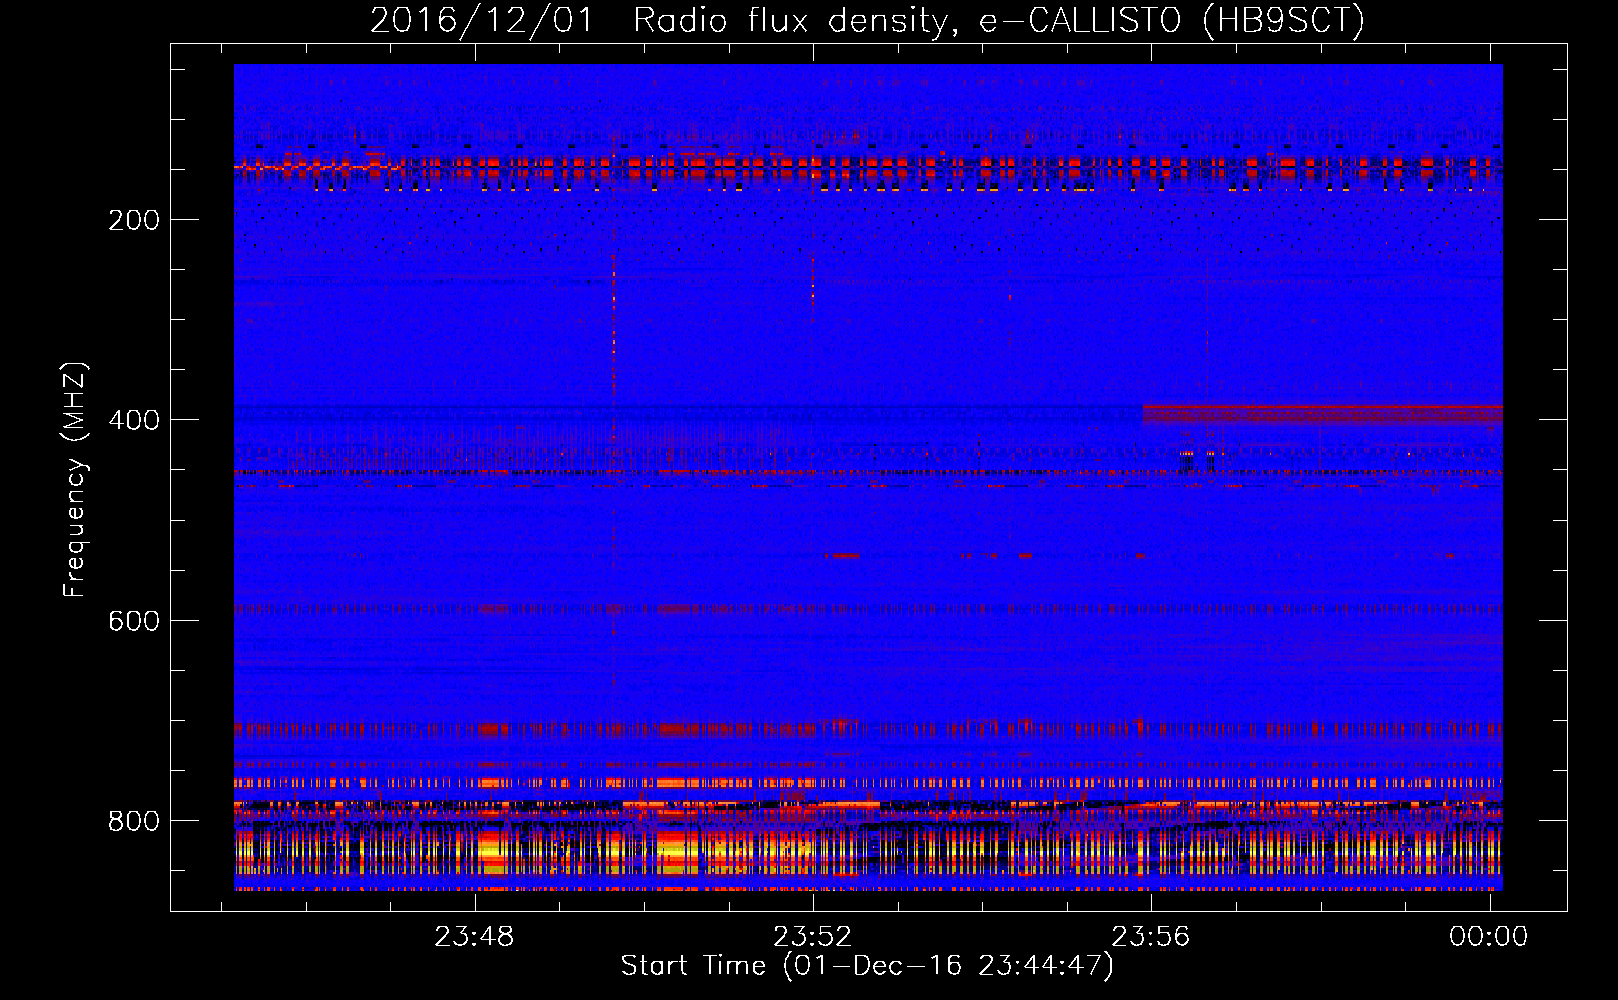Screen dimensions: 1618x1000
Task: Click the 23:48 time tick label
Action: coord(474,937)
